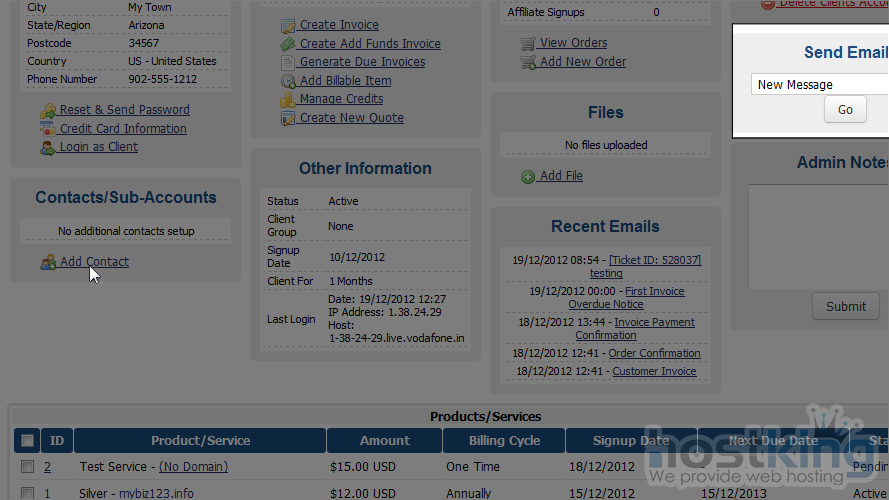Check the box for Test Service row
889x500 pixels.
click(28, 467)
